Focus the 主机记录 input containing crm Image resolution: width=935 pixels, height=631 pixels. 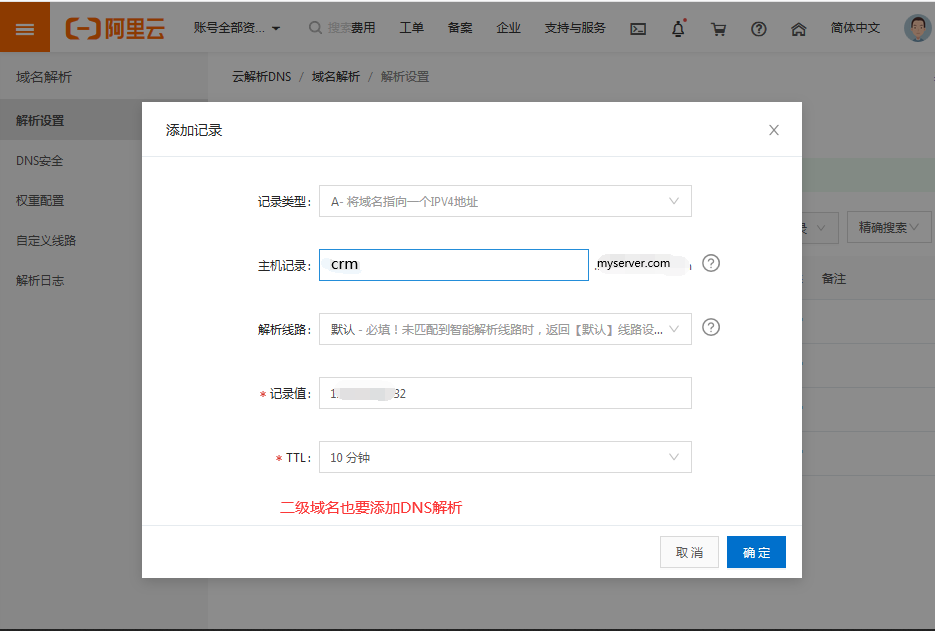453,265
